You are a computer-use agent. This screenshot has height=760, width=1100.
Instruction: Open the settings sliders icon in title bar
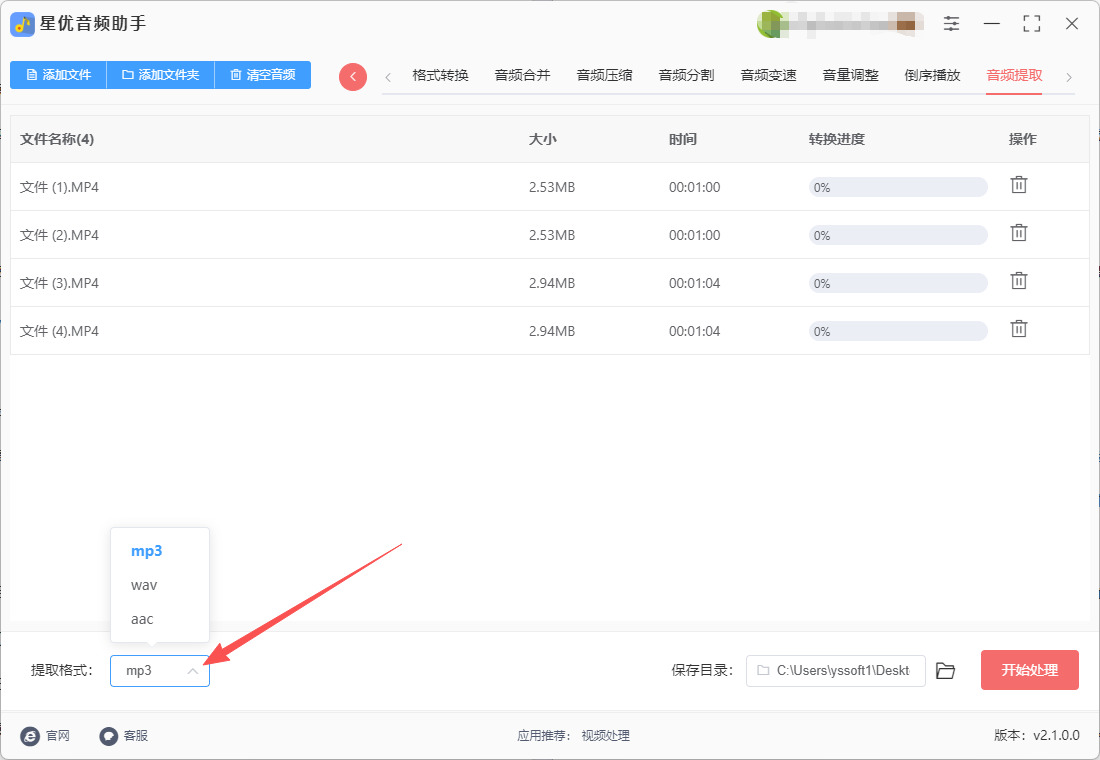(x=951, y=24)
